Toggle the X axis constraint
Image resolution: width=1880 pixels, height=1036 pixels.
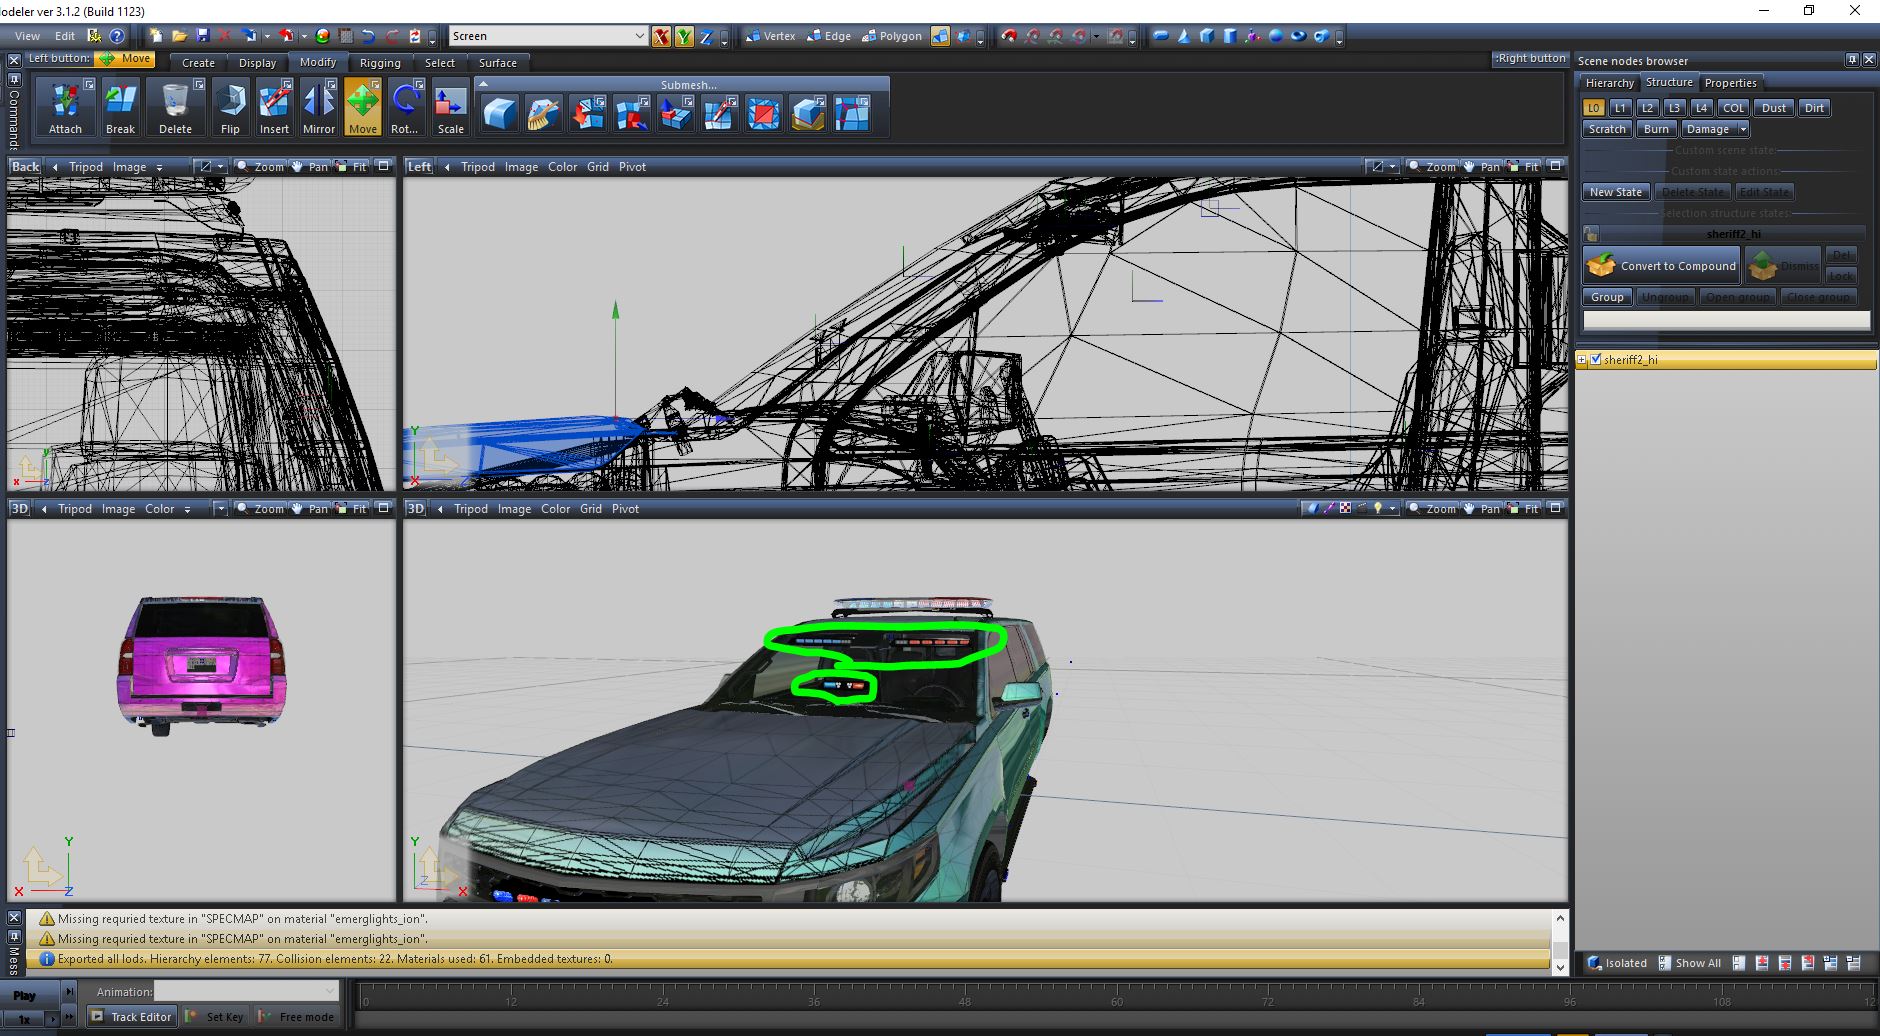(661, 37)
